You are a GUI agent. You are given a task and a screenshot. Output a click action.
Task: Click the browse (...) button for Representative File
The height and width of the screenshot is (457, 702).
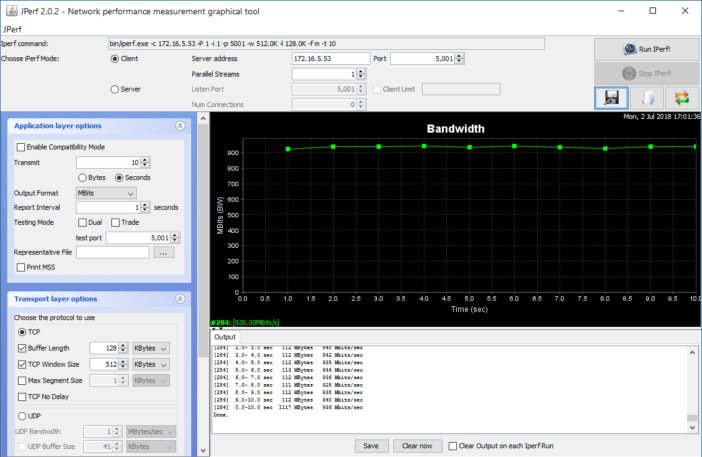click(163, 252)
